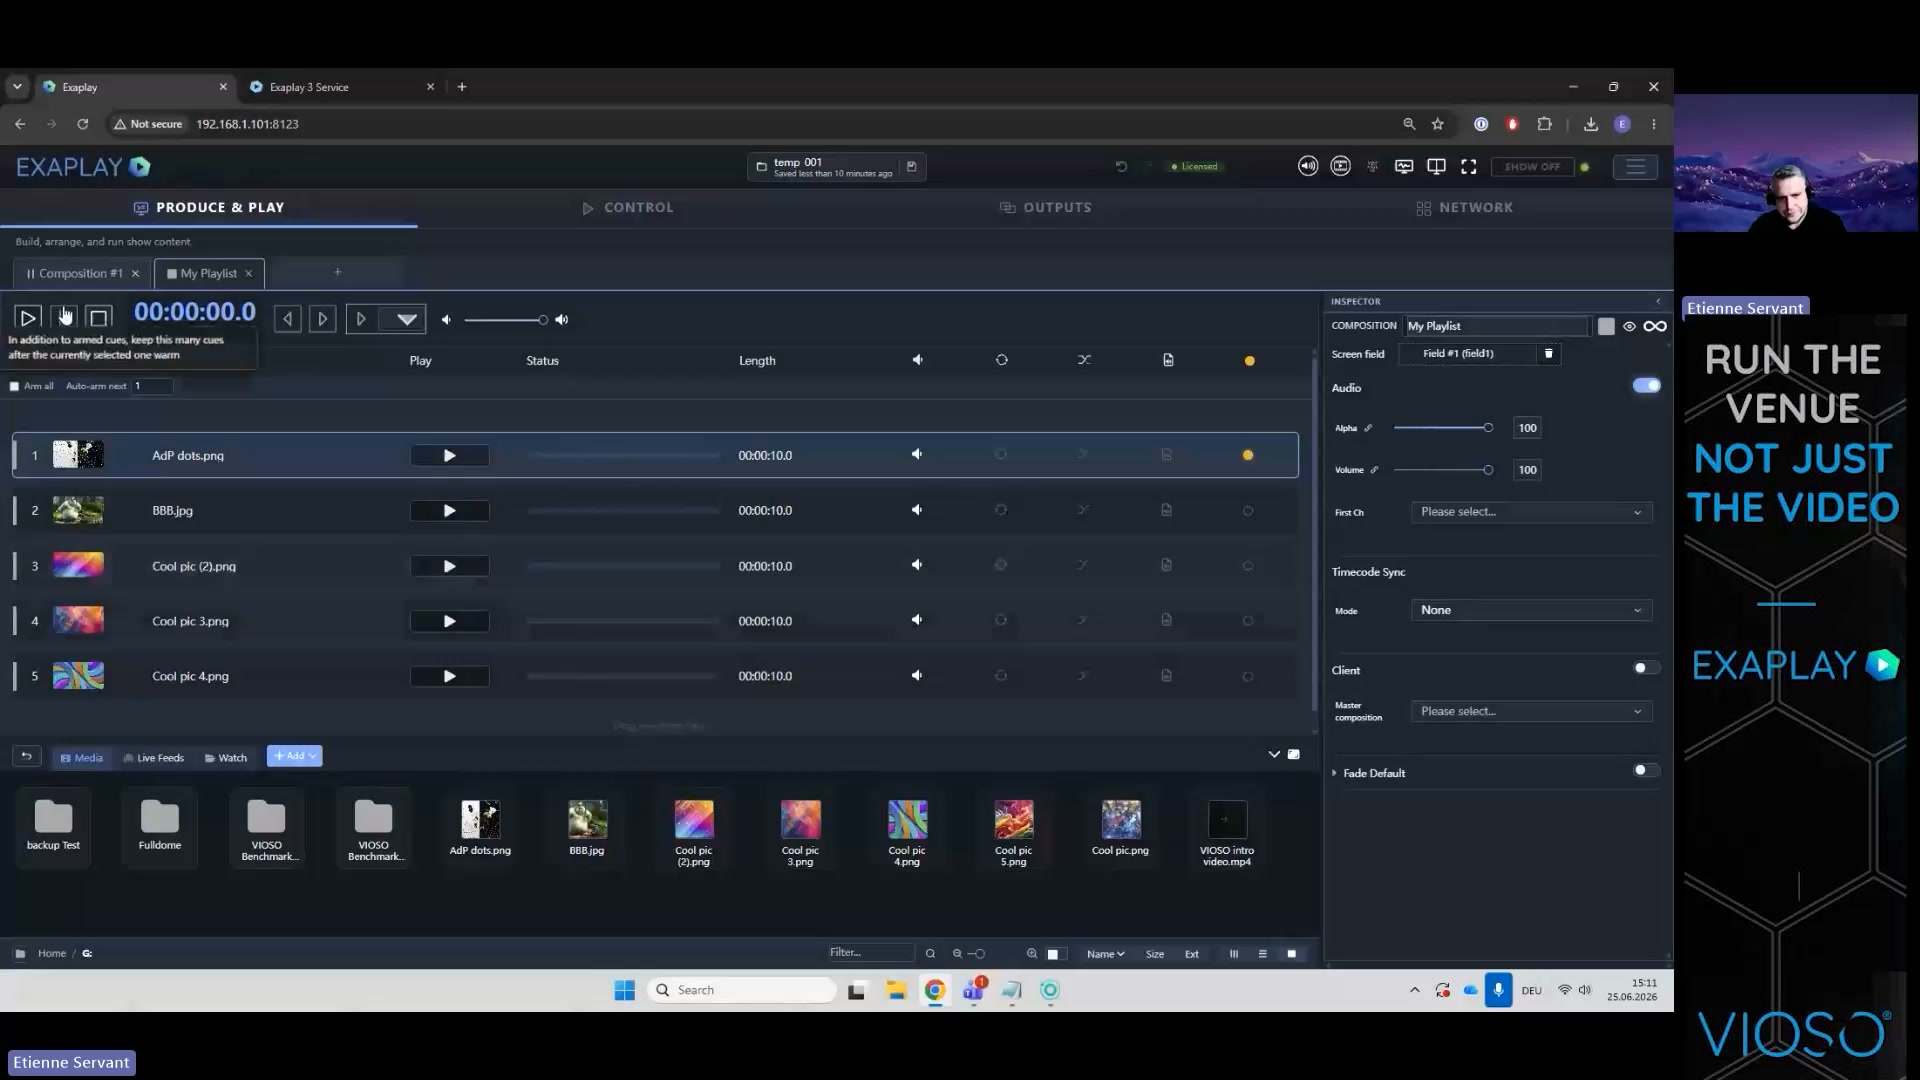Click loop icon in Cool pic 3.png row
1920x1080 pixels.
(1001, 621)
